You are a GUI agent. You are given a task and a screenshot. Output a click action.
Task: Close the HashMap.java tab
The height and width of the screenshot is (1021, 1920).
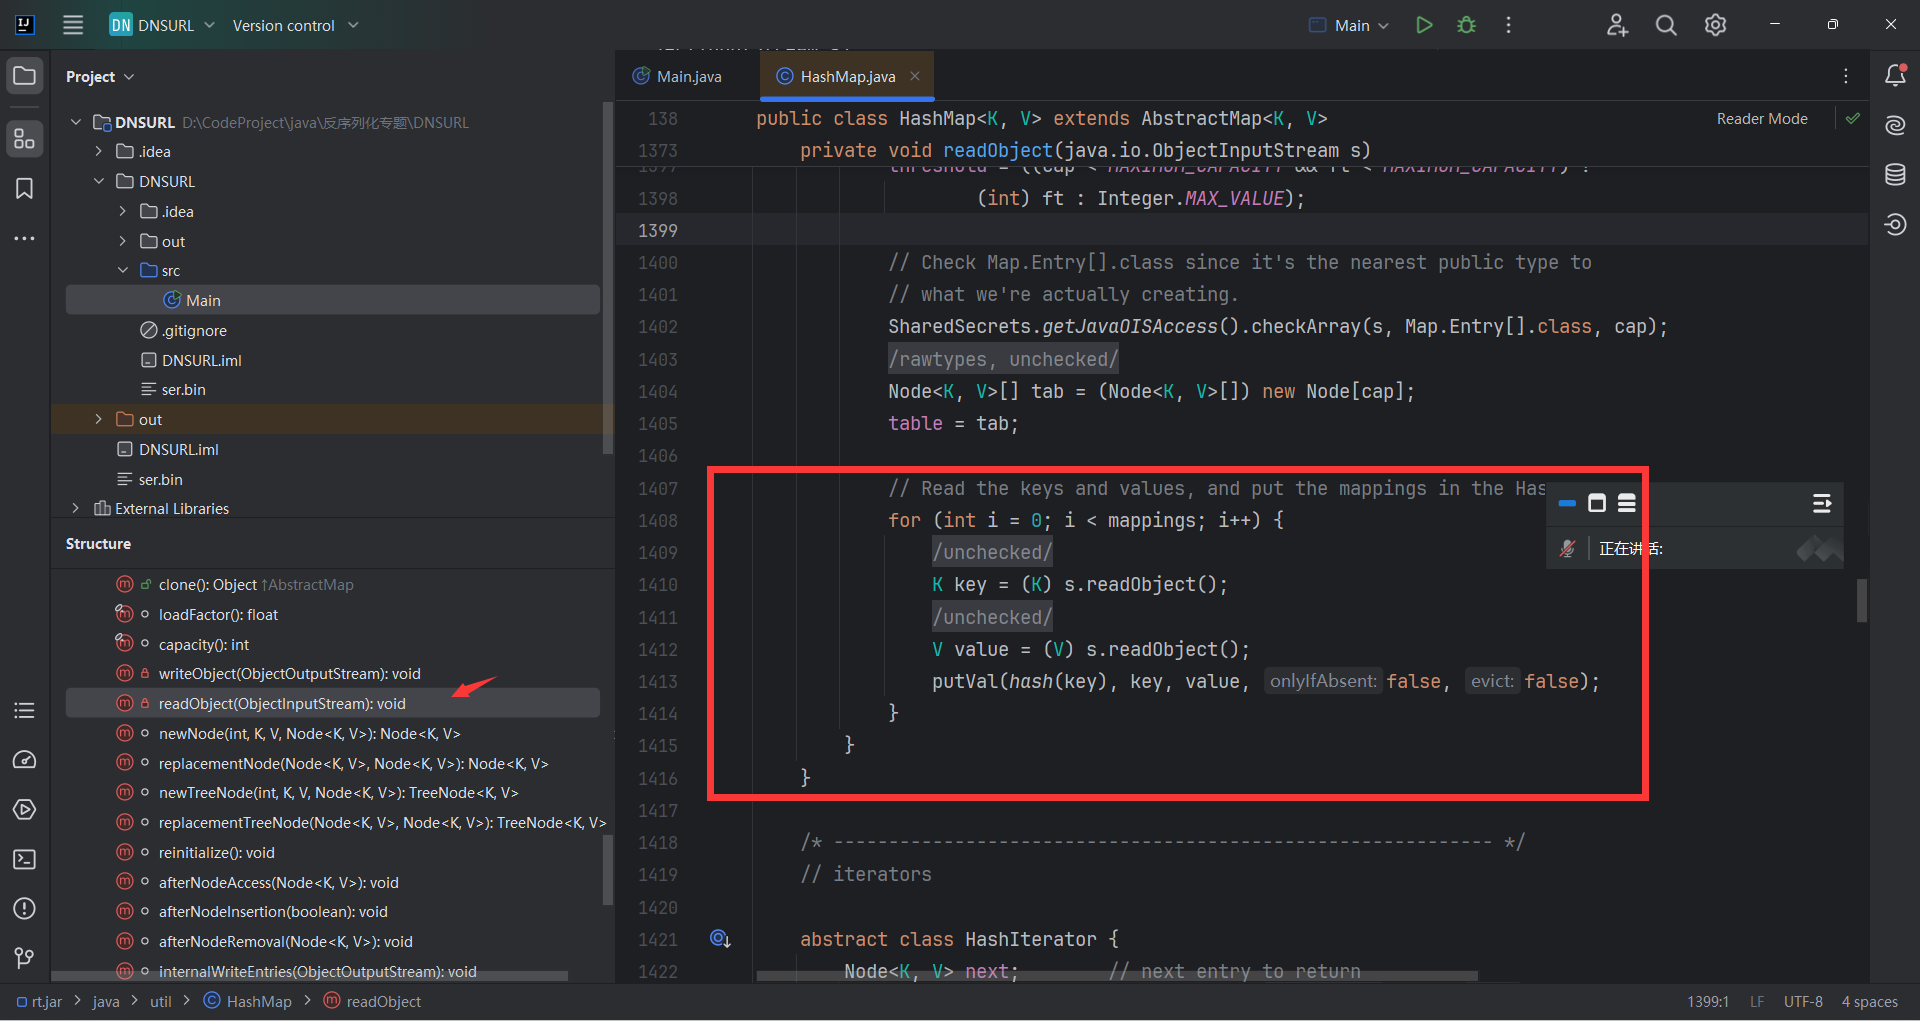click(914, 76)
